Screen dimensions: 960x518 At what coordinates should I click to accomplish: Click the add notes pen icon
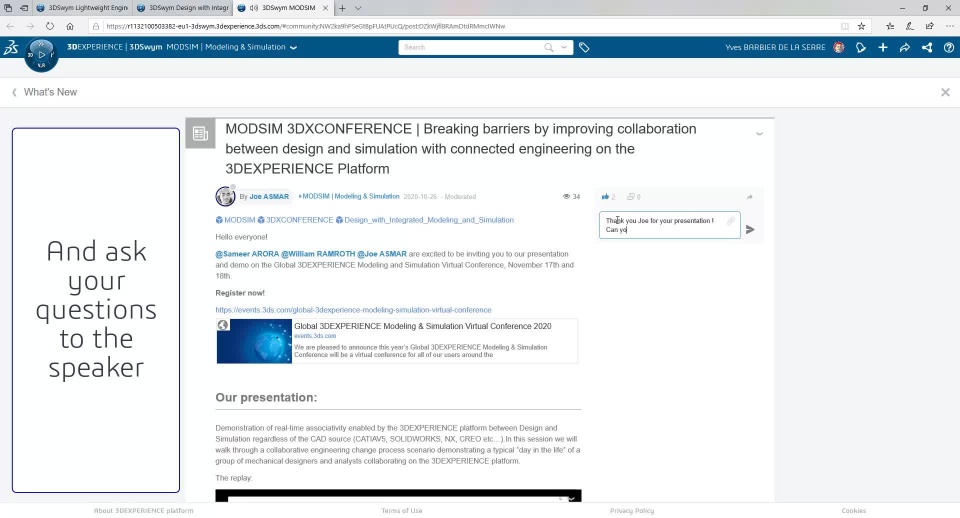[910, 26]
